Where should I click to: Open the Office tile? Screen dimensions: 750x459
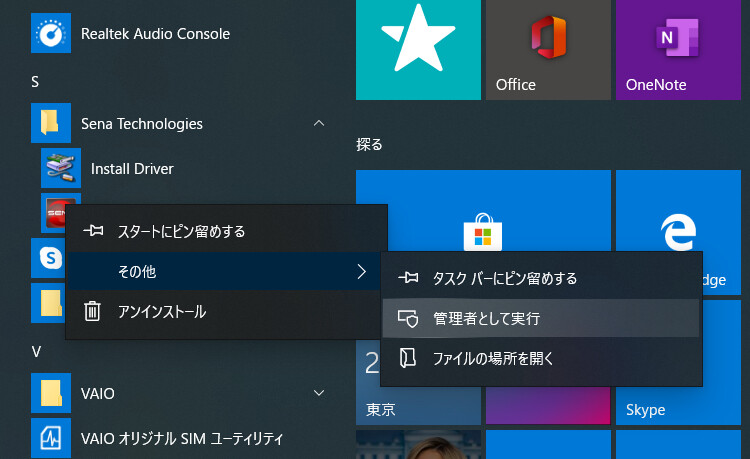point(548,50)
